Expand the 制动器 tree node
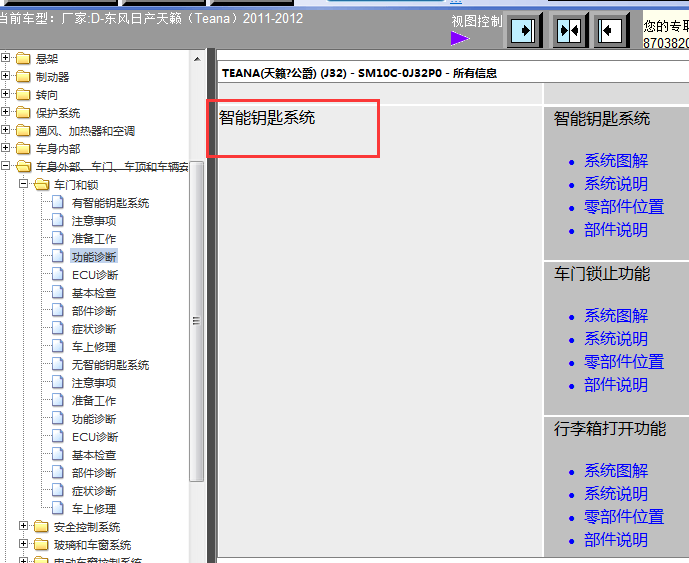Viewport: 689px width, 563px height. [x=5, y=76]
